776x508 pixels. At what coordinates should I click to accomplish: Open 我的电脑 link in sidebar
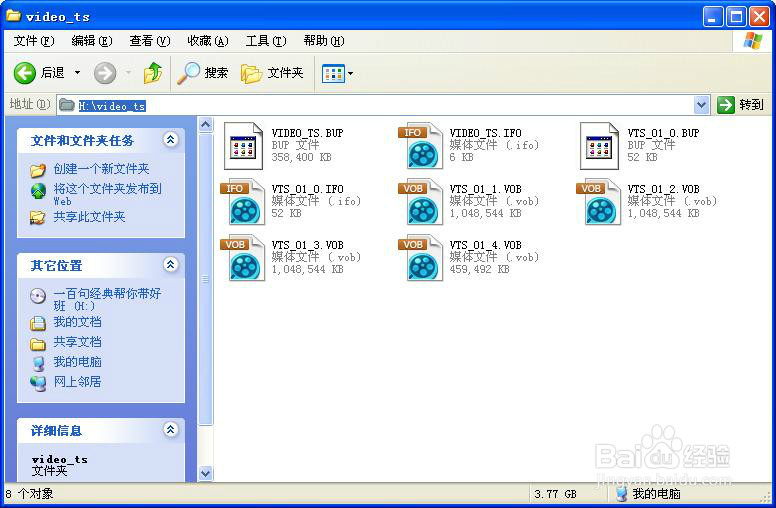78,362
